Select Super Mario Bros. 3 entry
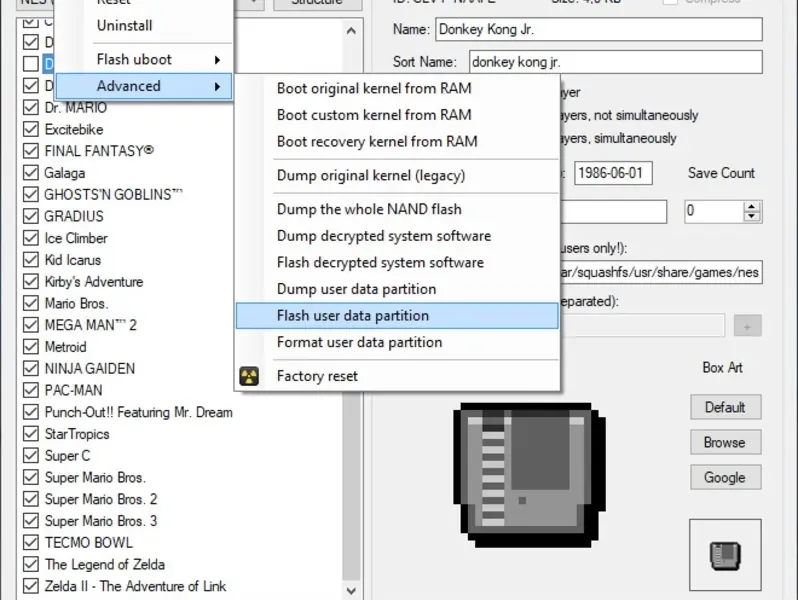The height and width of the screenshot is (600, 798). coord(101,521)
